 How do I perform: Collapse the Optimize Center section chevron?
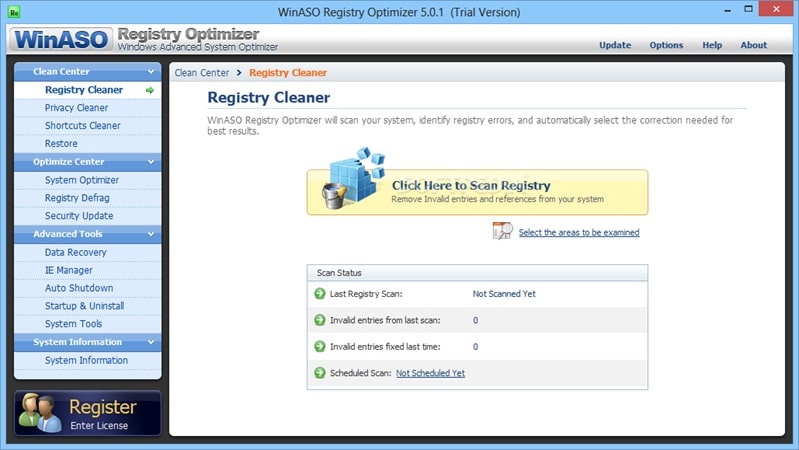coord(151,162)
